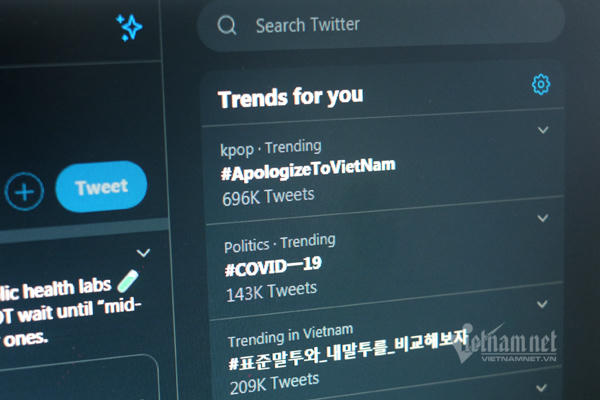
Task: Click the Vietnamnet watermark logo
Action: (505, 344)
